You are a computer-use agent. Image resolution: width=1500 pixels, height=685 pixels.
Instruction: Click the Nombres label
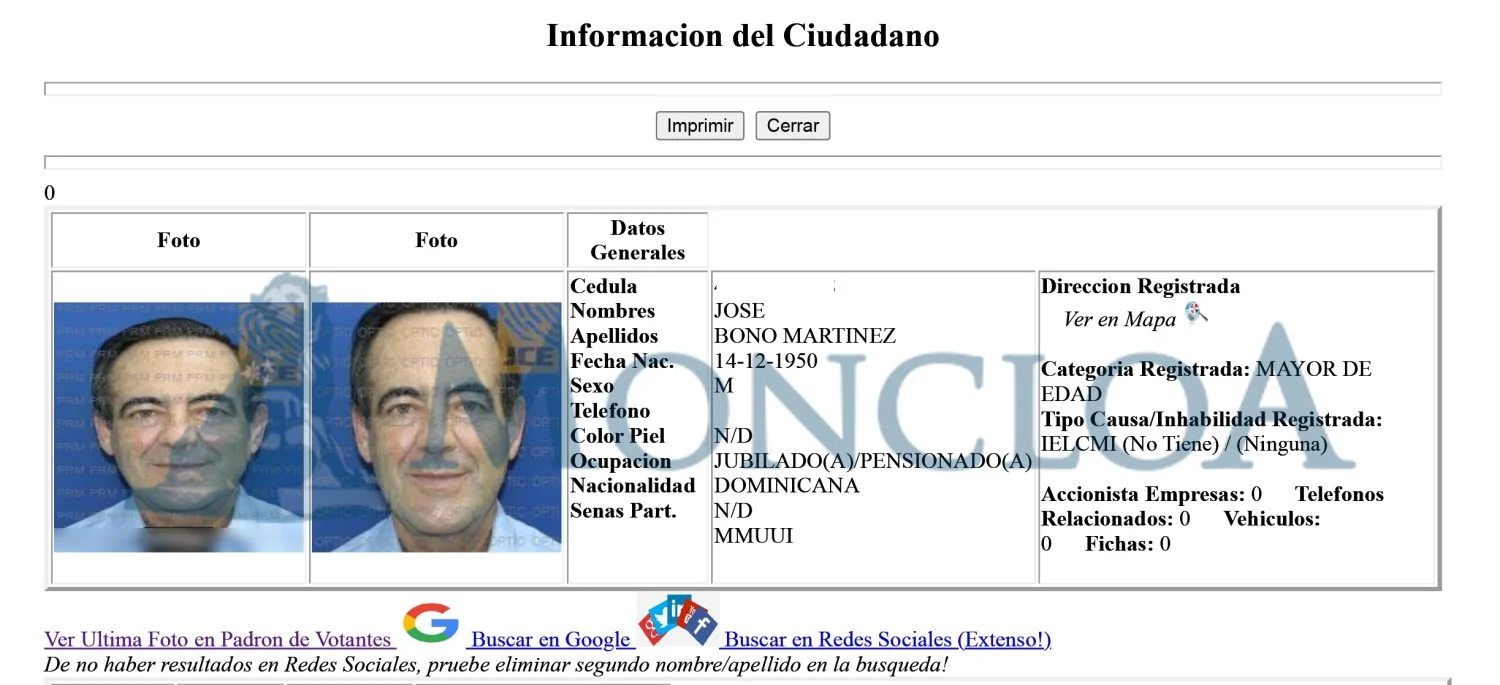click(x=613, y=311)
